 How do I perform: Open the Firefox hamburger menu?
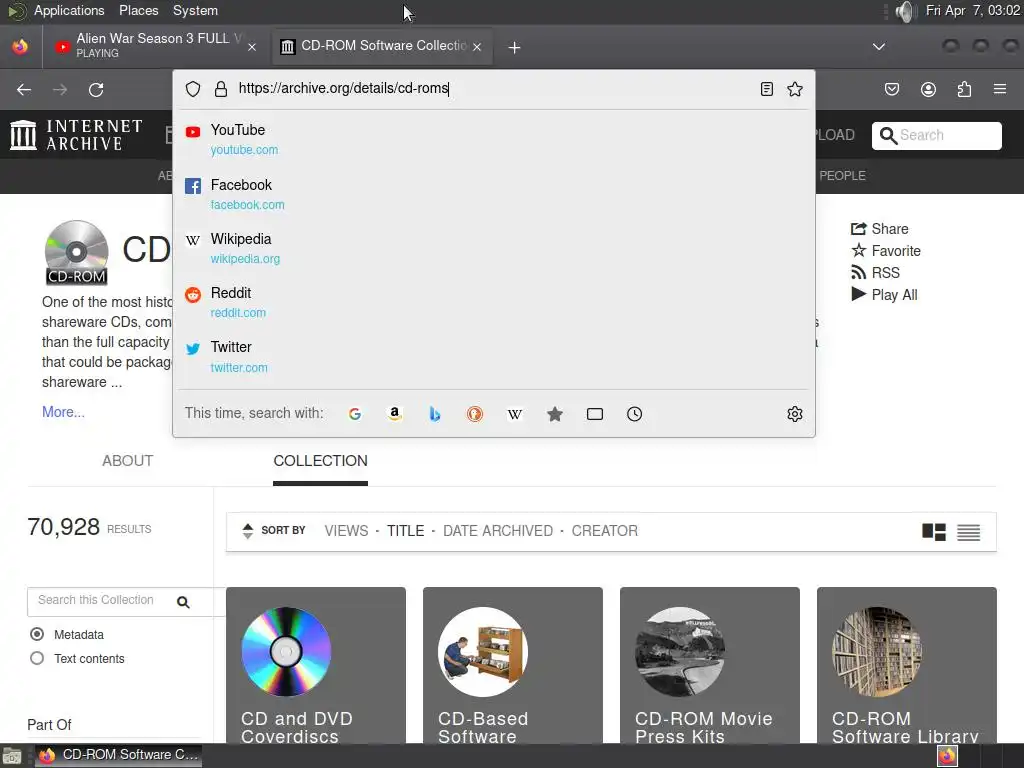click(1000, 89)
